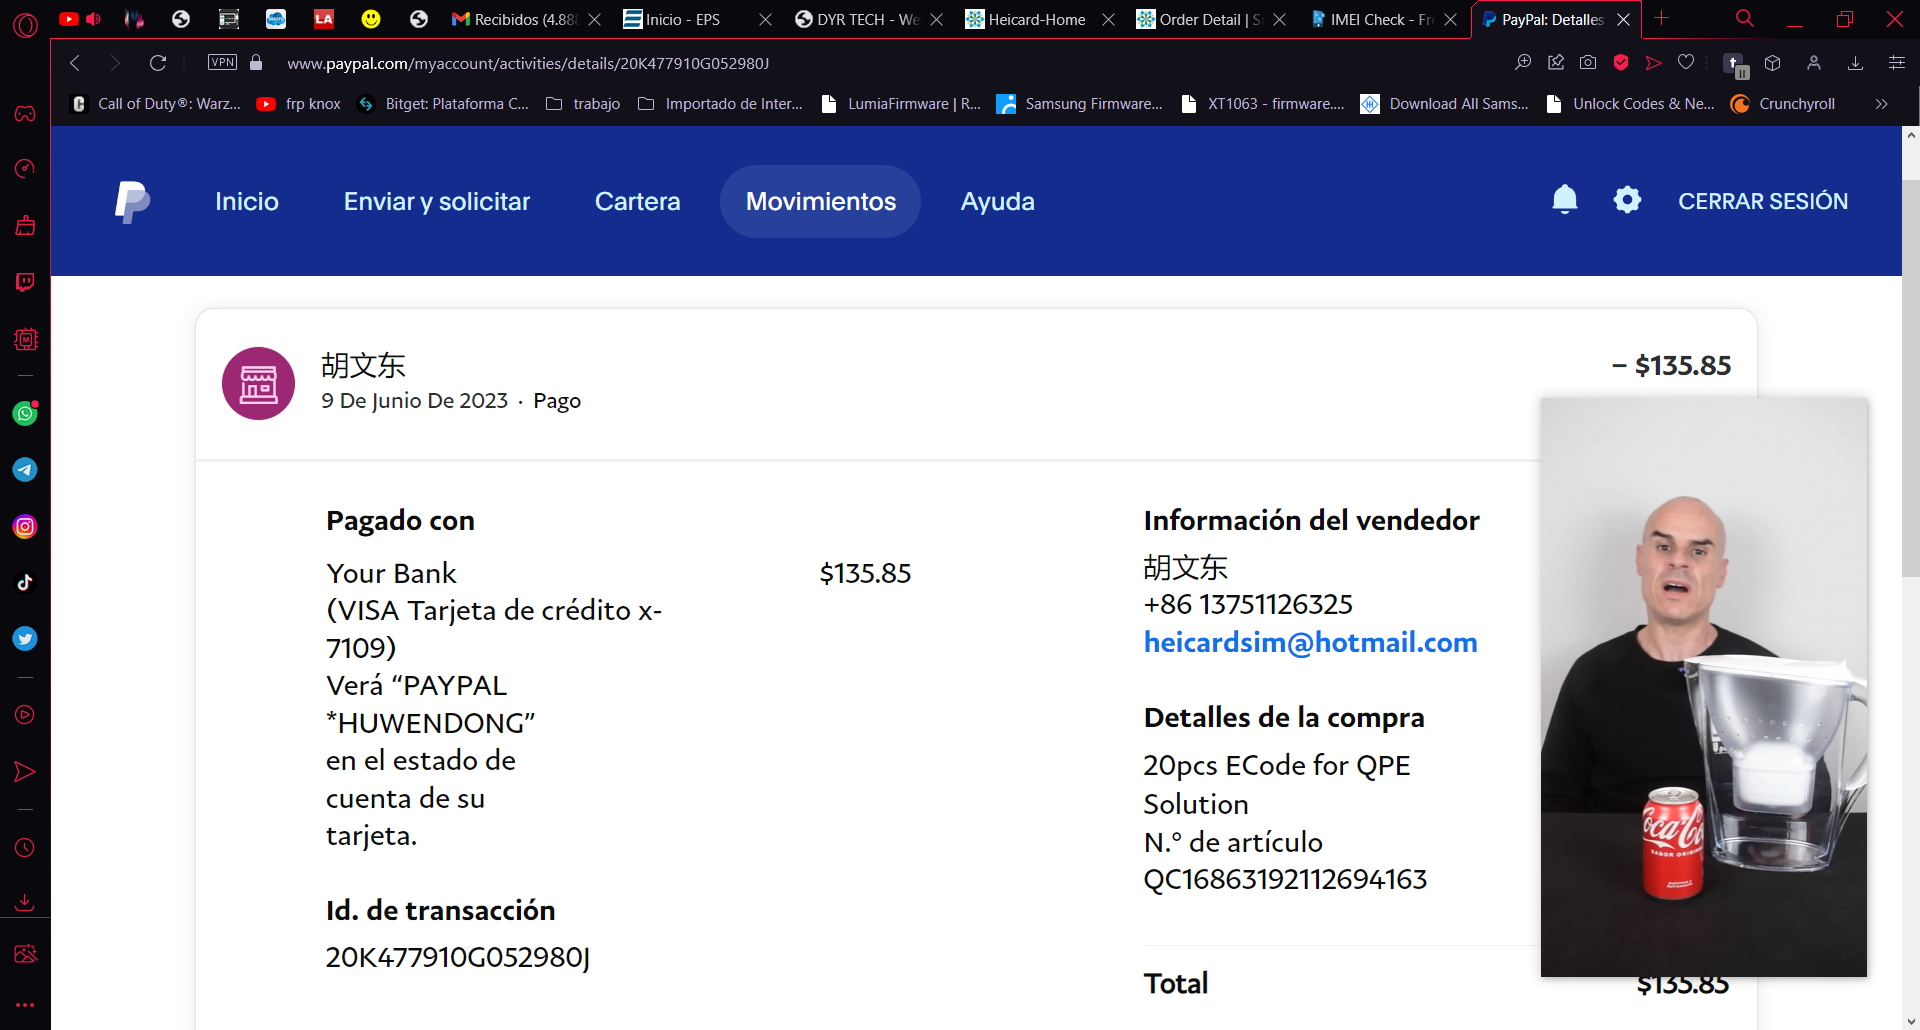Open the Opera menu logo
Image resolution: width=1920 pixels, height=1030 pixels.
[25, 24]
